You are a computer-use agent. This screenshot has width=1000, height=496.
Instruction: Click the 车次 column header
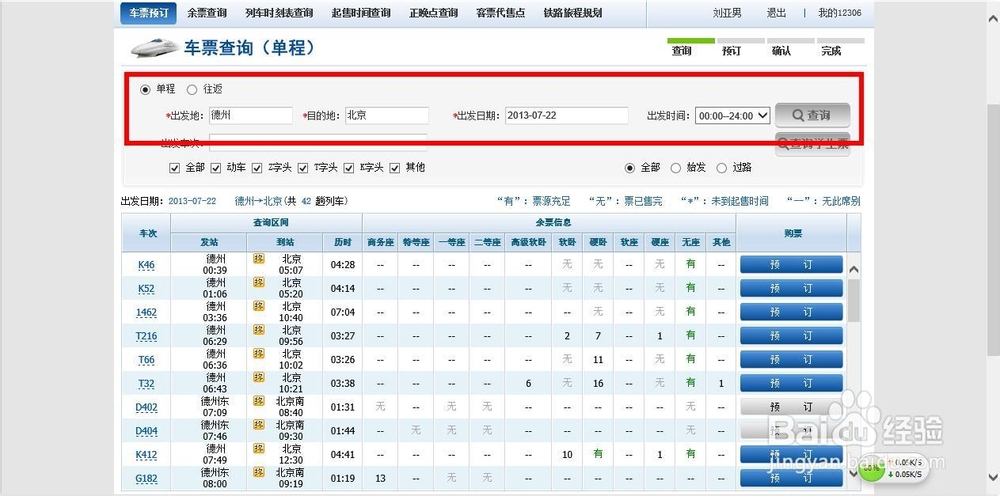[147, 233]
